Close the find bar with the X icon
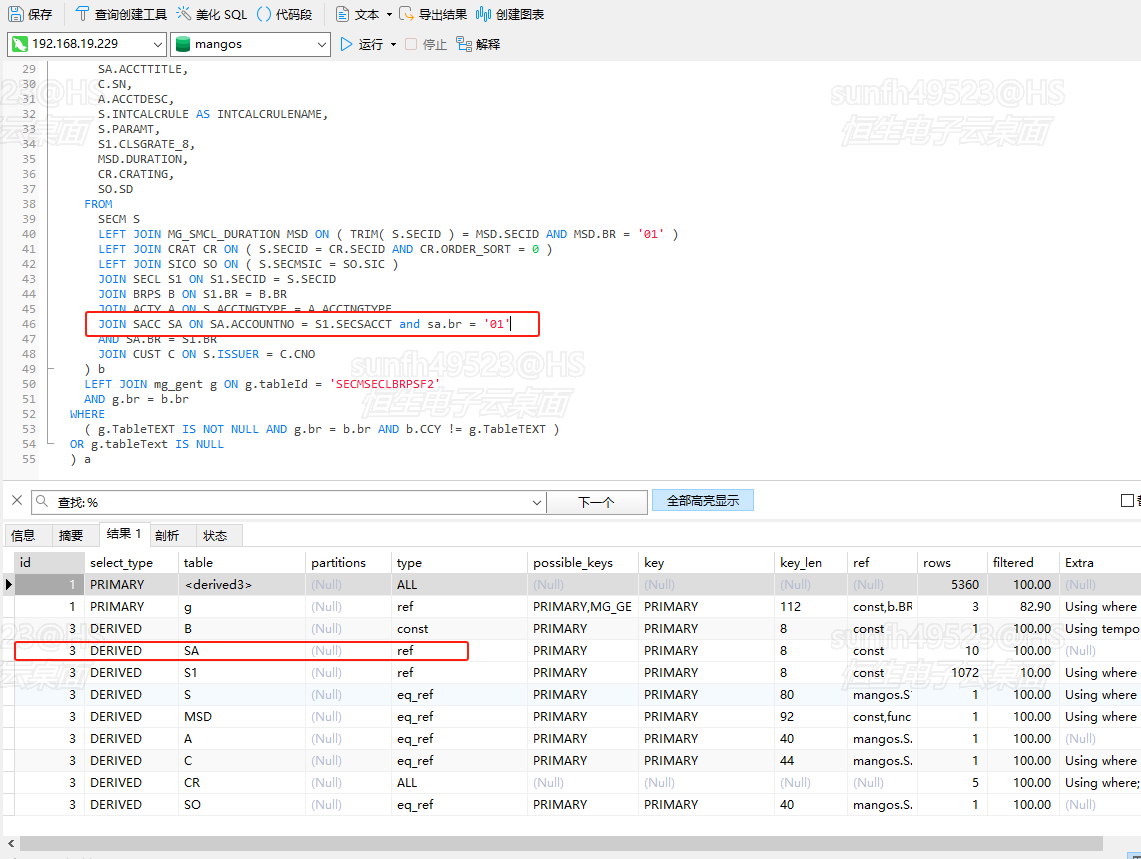The width and height of the screenshot is (1141, 859). point(16,501)
